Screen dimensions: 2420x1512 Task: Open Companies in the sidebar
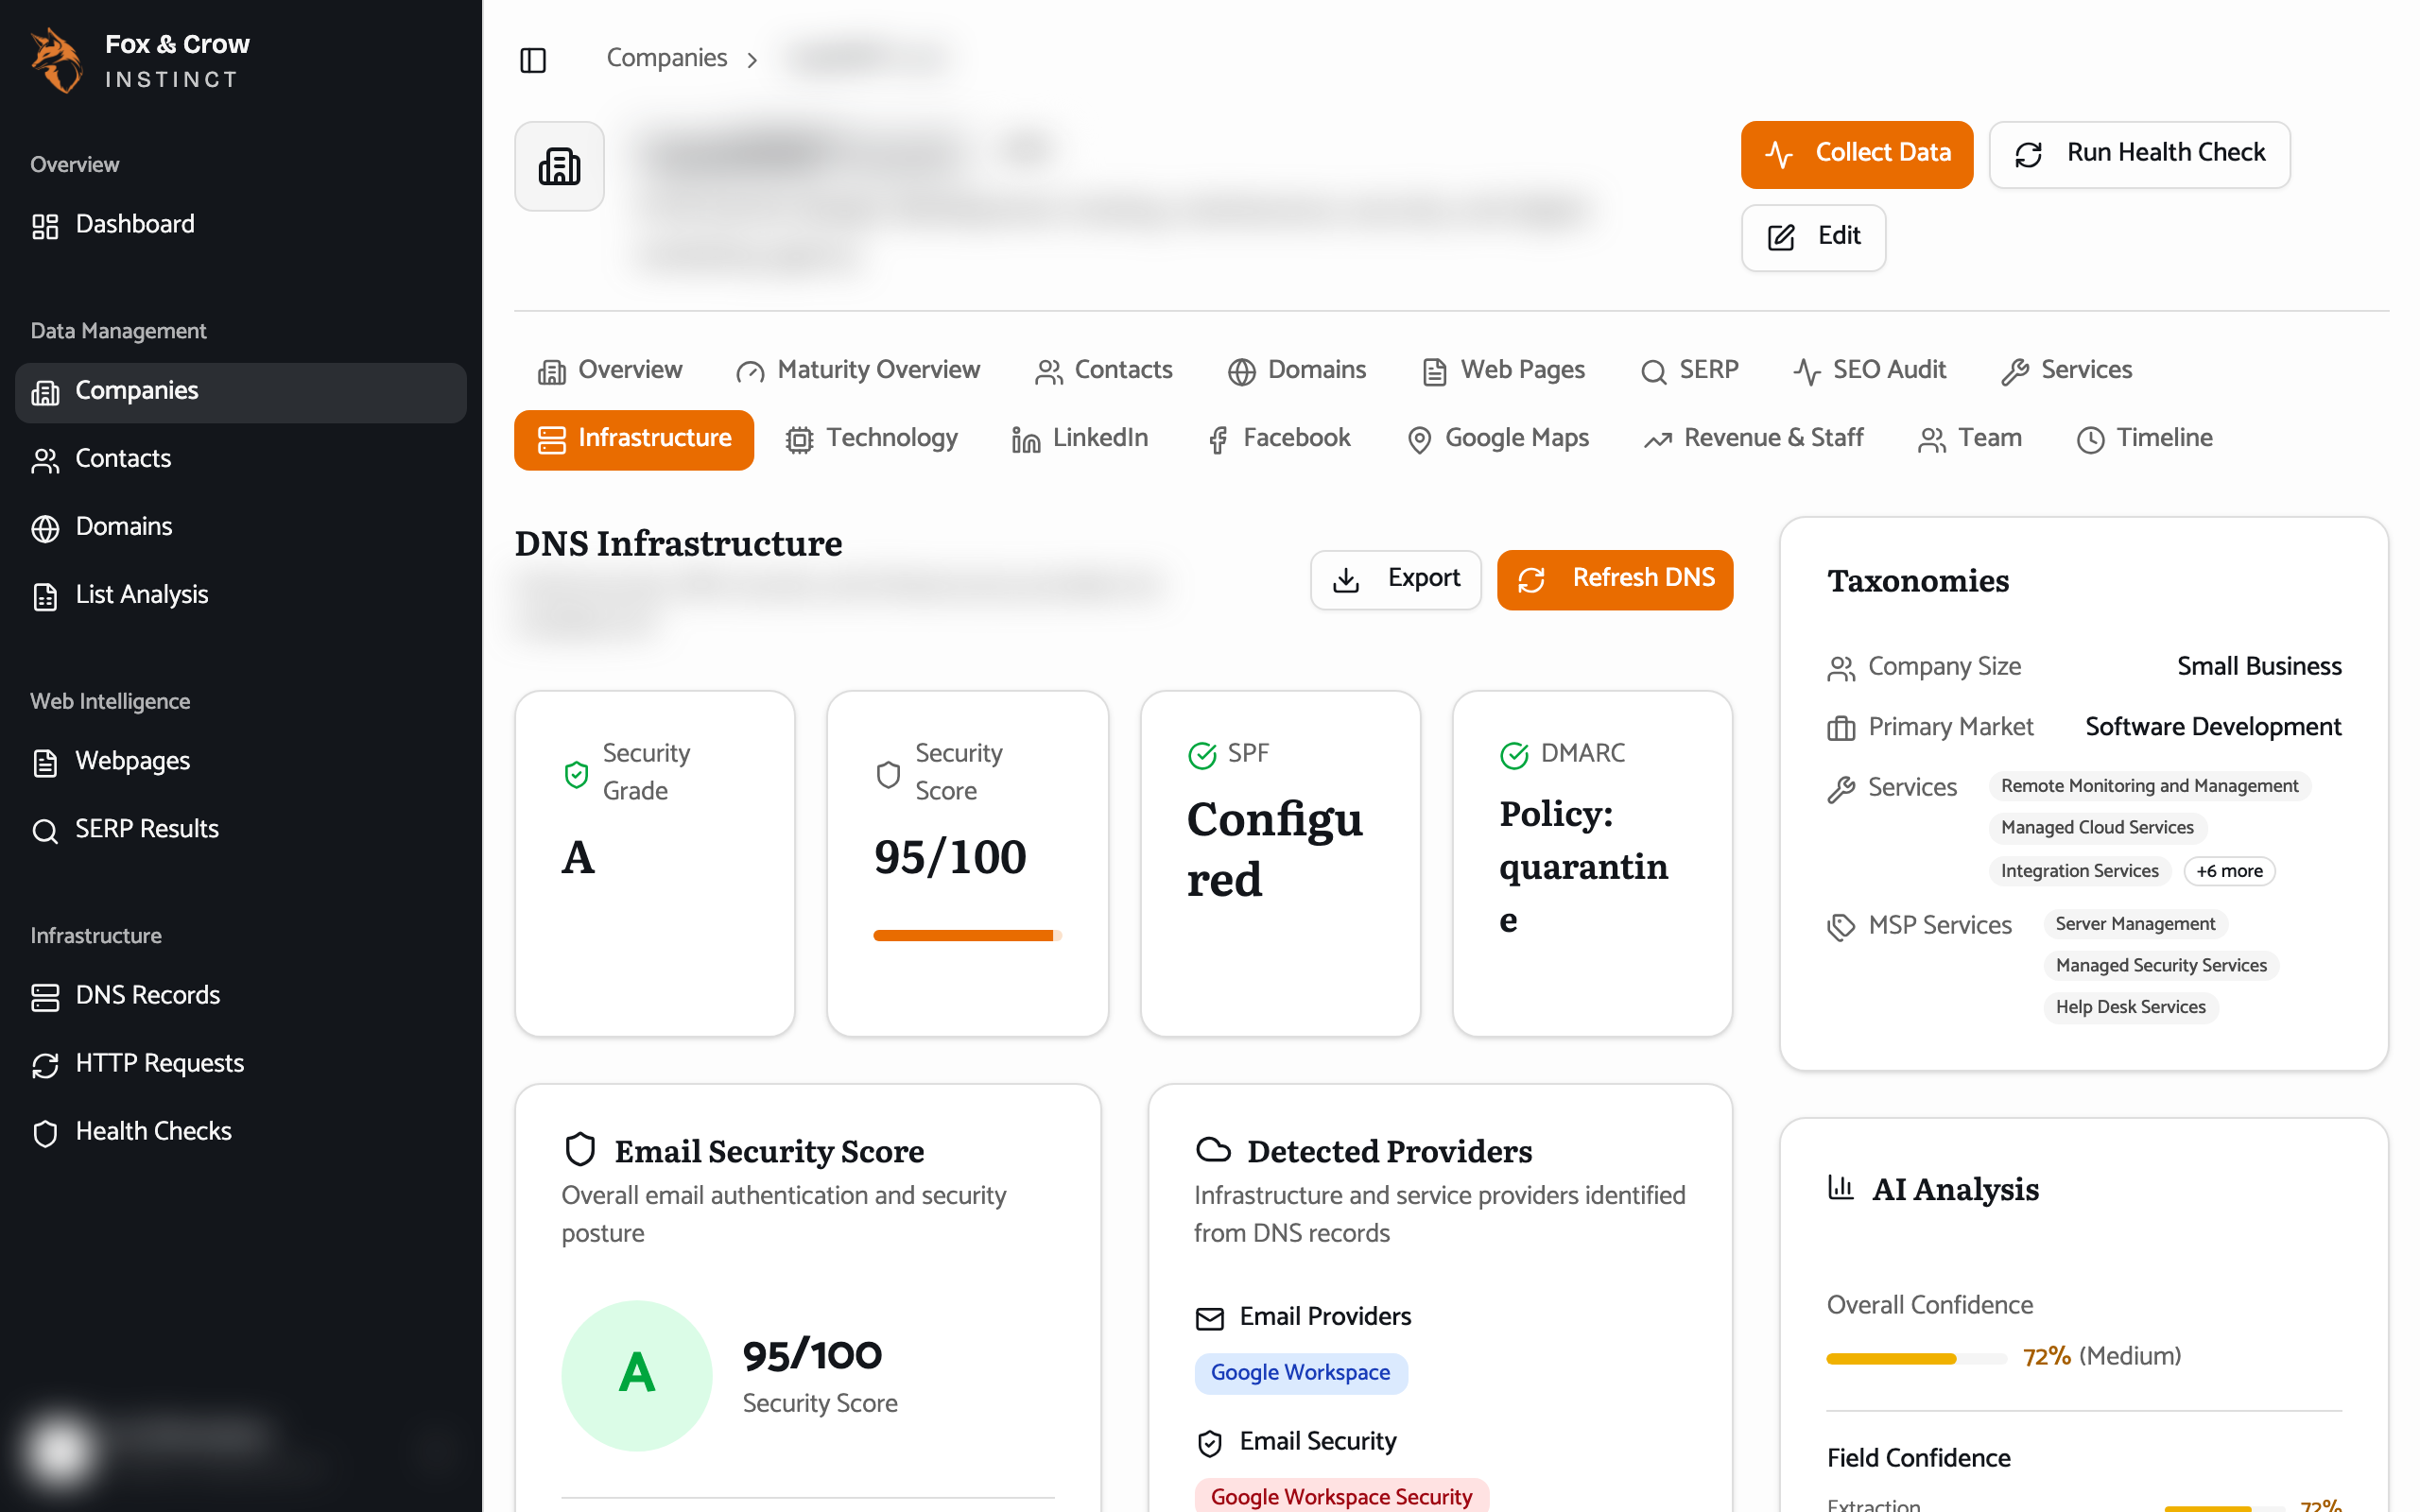click(240, 391)
